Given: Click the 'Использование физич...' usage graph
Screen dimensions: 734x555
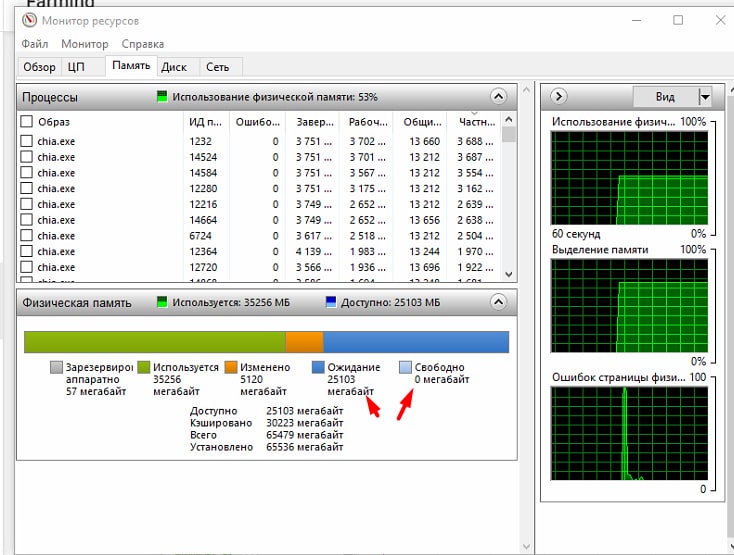Looking at the screenshot, I should [x=629, y=178].
